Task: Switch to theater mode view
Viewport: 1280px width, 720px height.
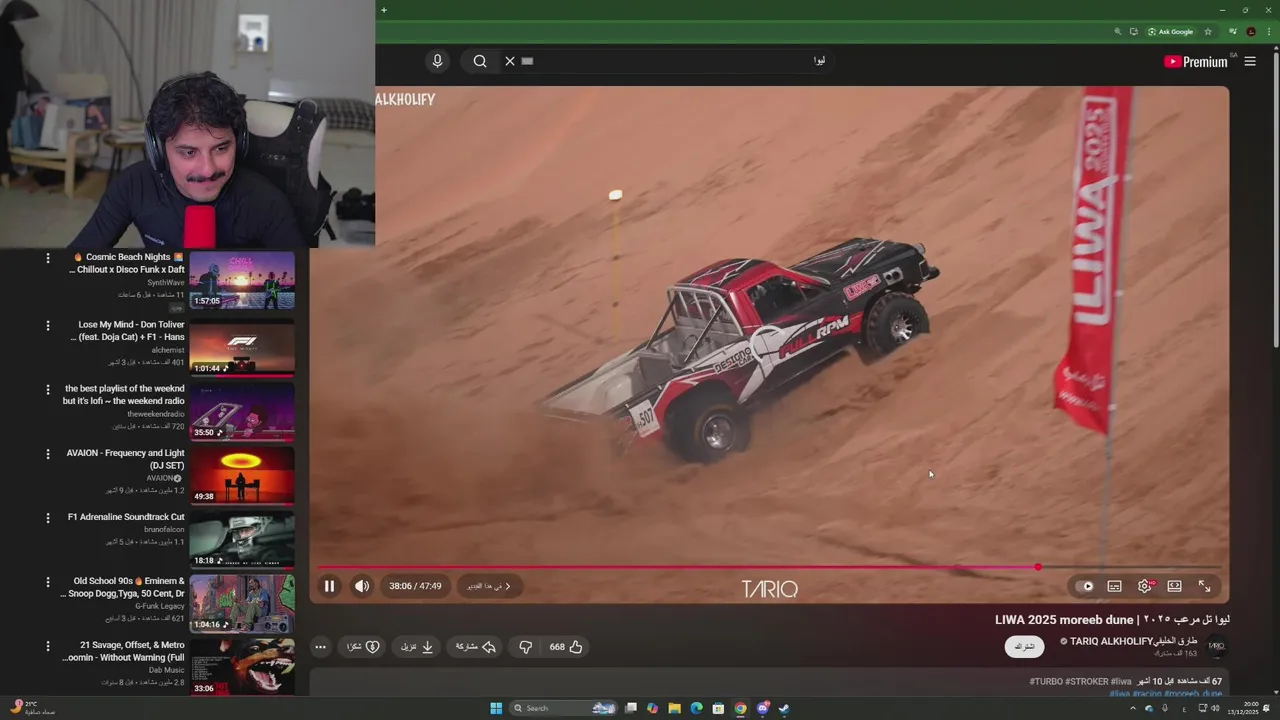Action: pos(1174,586)
